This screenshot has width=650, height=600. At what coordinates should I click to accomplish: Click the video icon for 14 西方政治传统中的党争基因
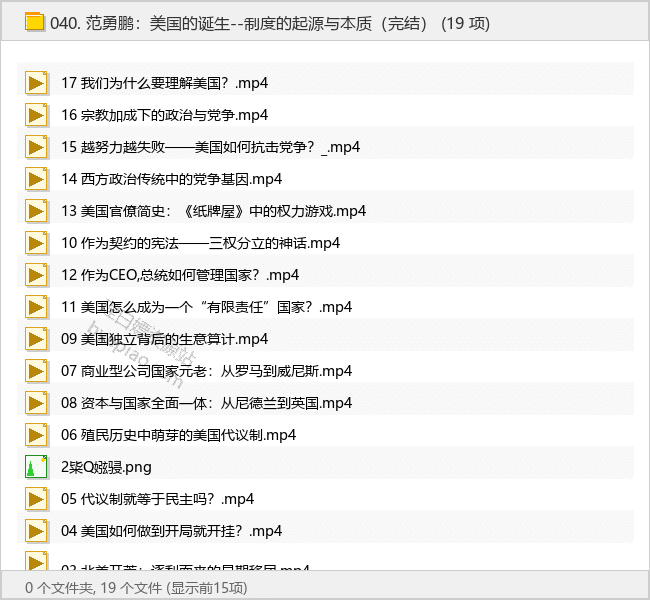(x=36, y=179)
